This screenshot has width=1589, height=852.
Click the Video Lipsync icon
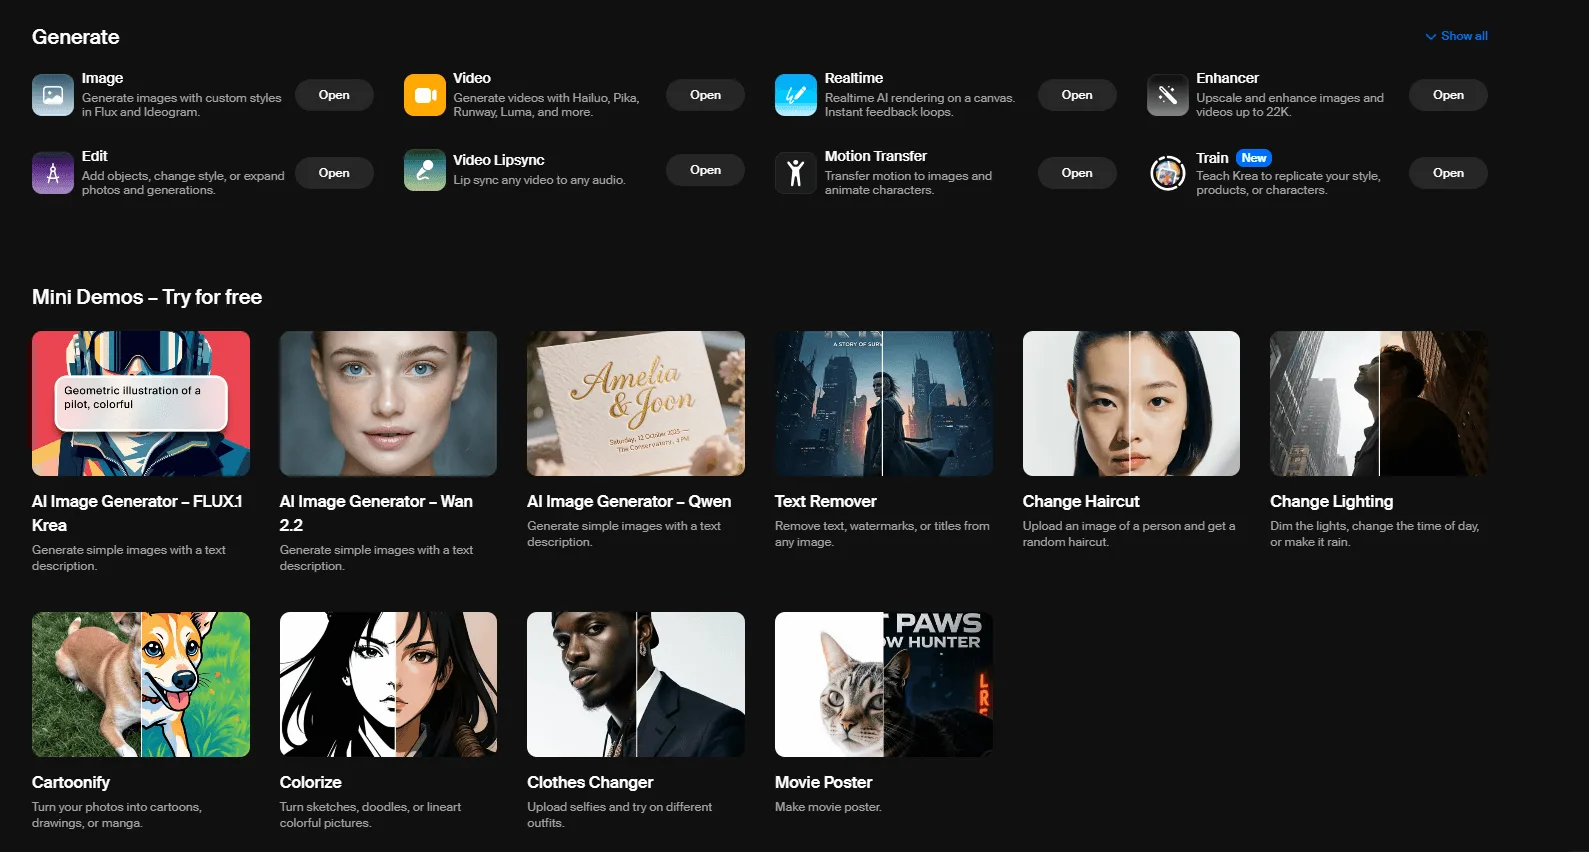click(x=425, y=170)
